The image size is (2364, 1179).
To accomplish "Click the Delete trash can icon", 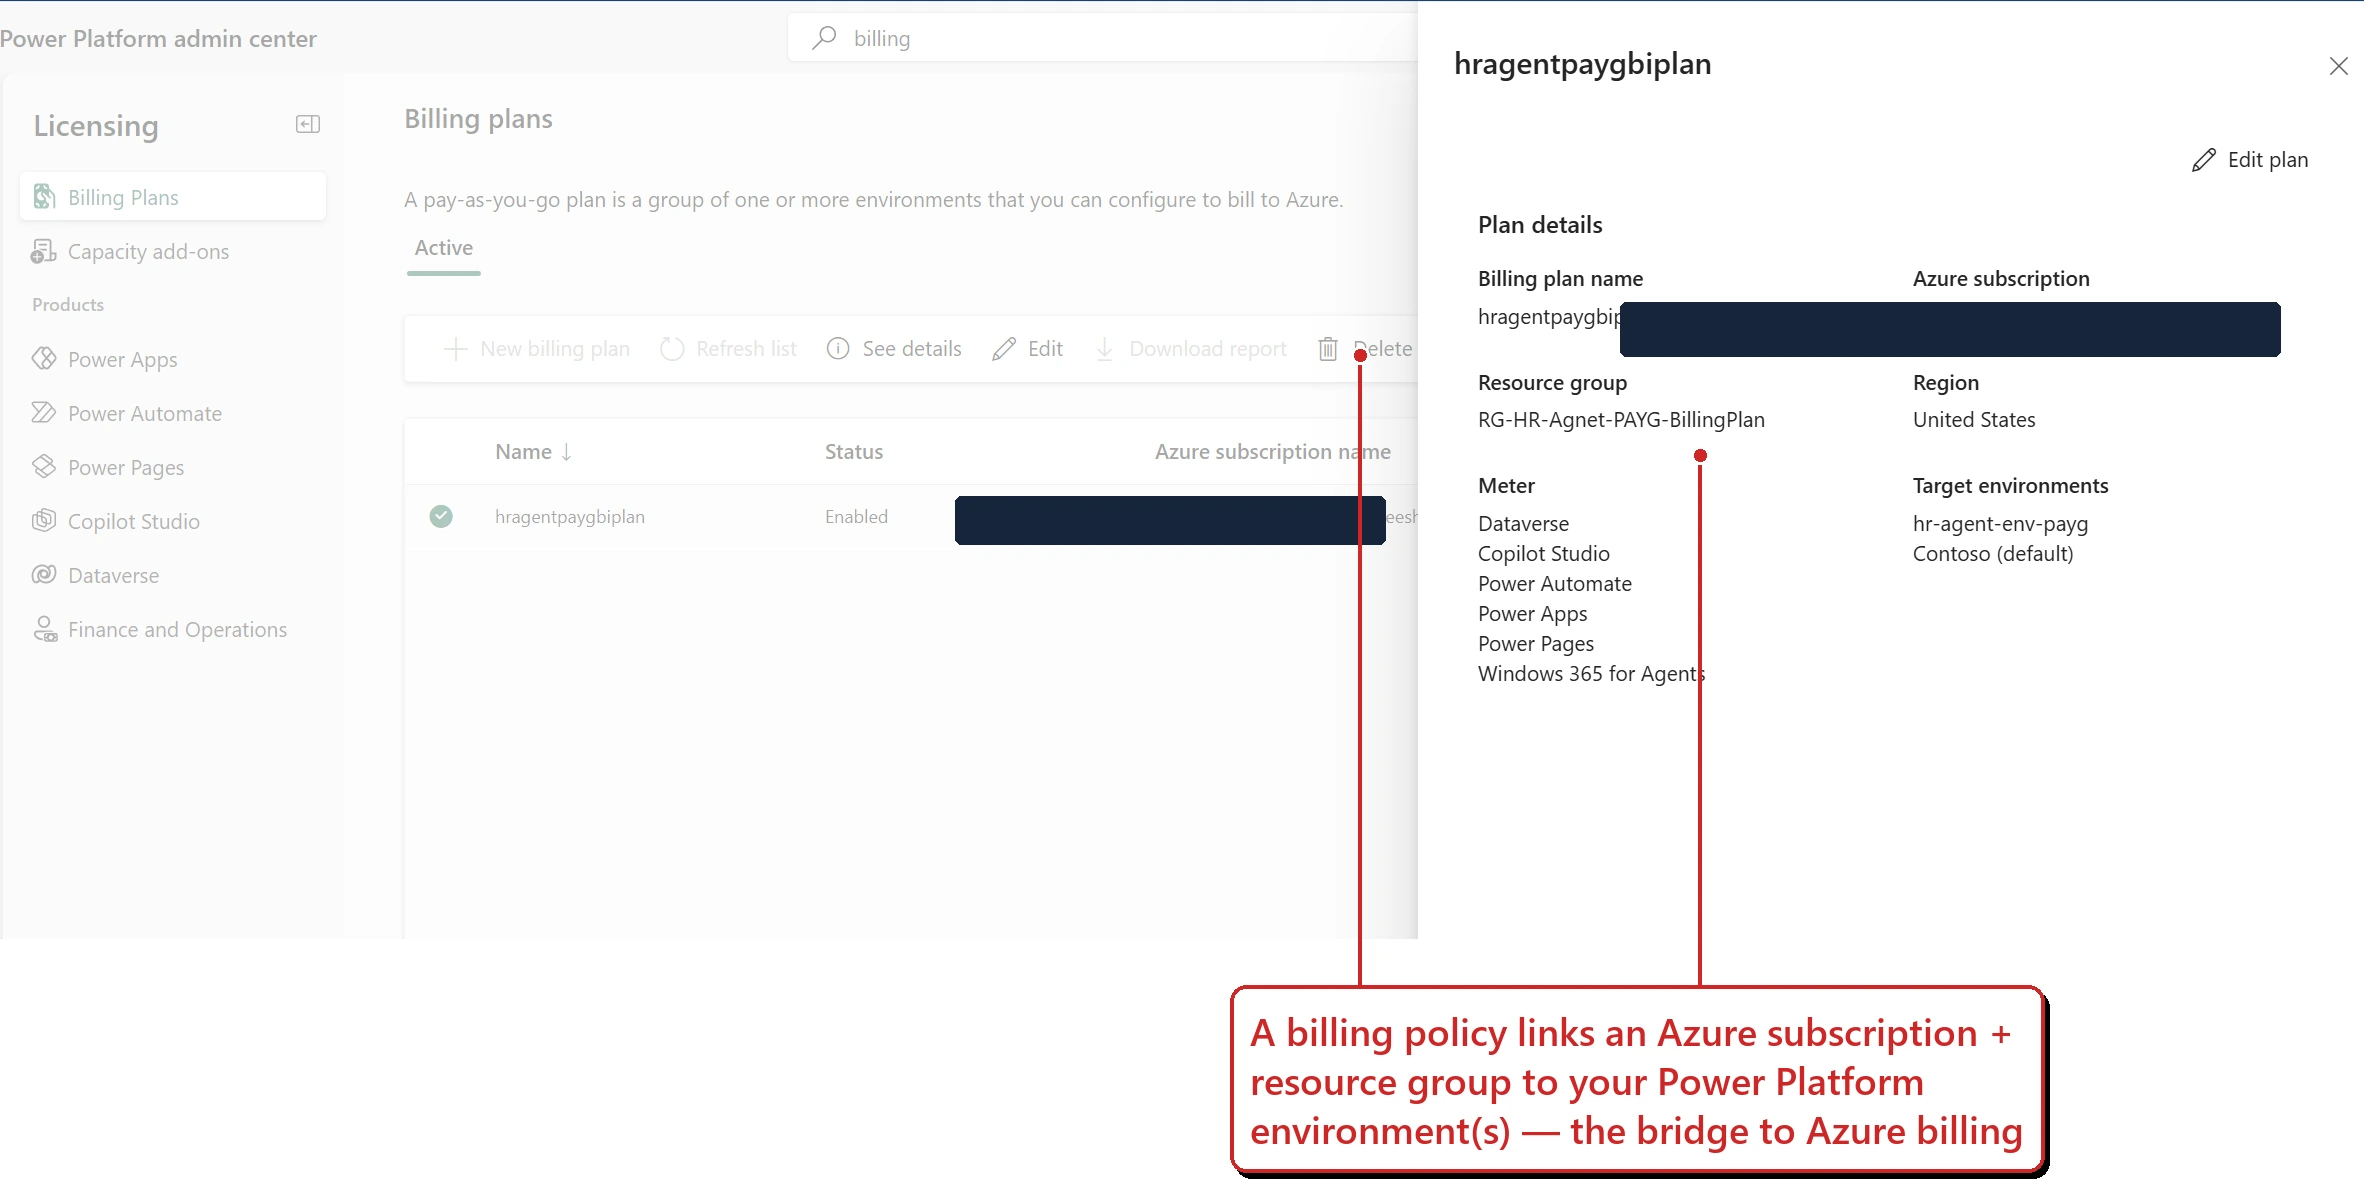I will [1328, 349].
